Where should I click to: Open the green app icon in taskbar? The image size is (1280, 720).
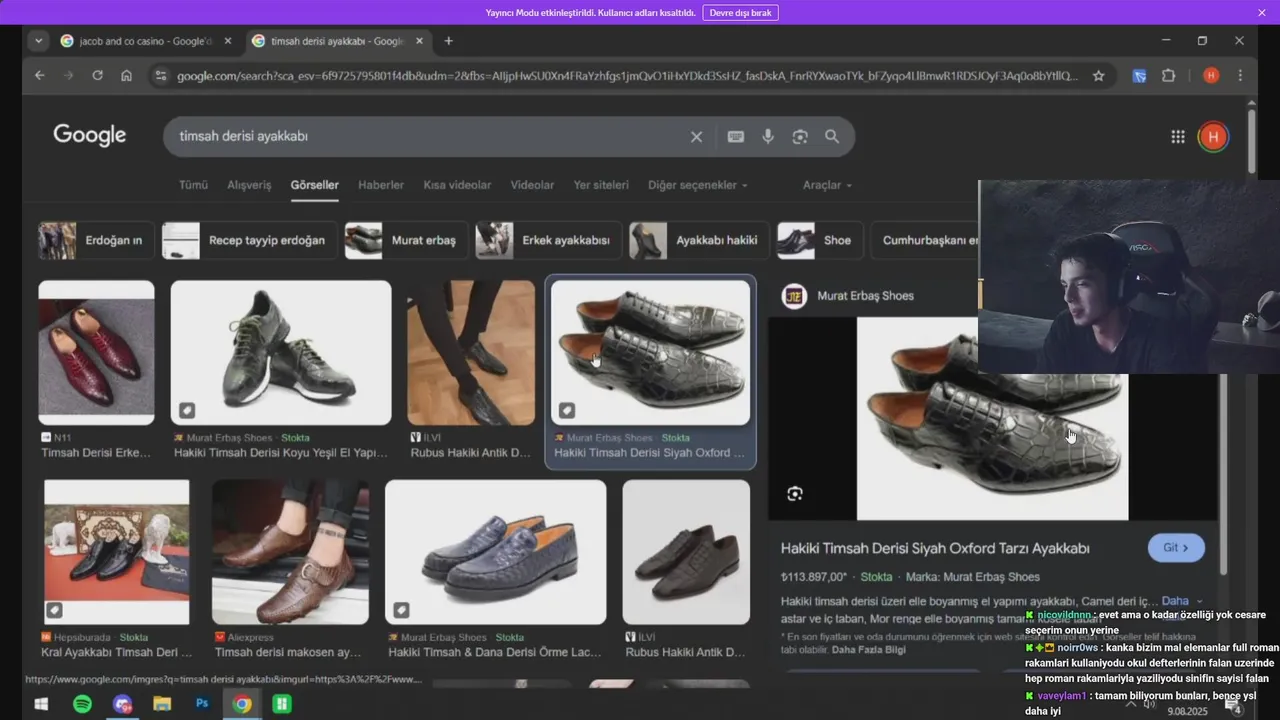tap(282, 704)
